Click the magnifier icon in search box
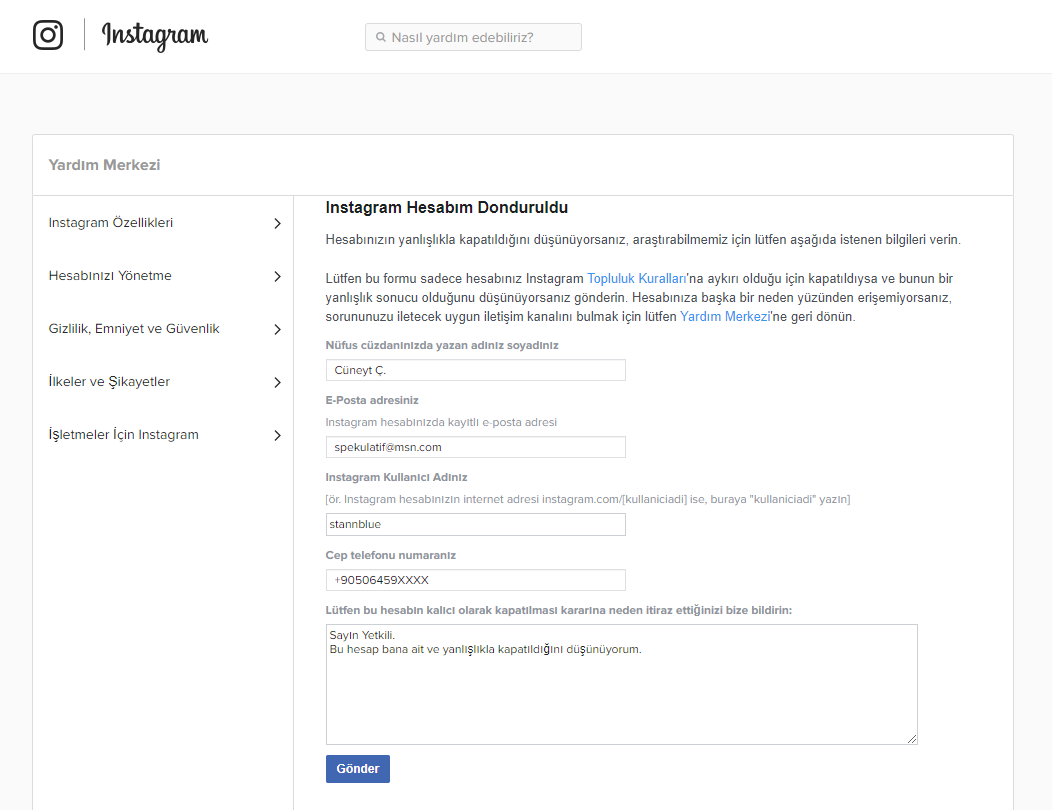 [x=381, y=38]
